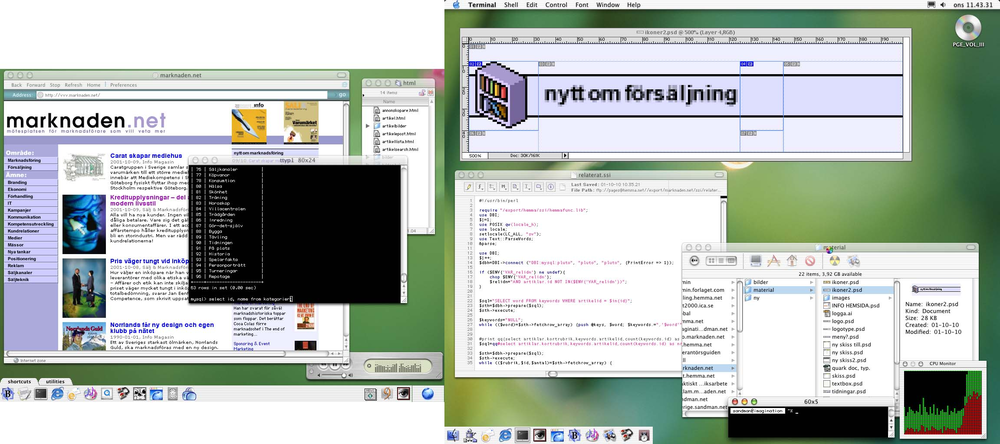Select the Ekonomi category in the sidebar

click(x=18, y=191)
